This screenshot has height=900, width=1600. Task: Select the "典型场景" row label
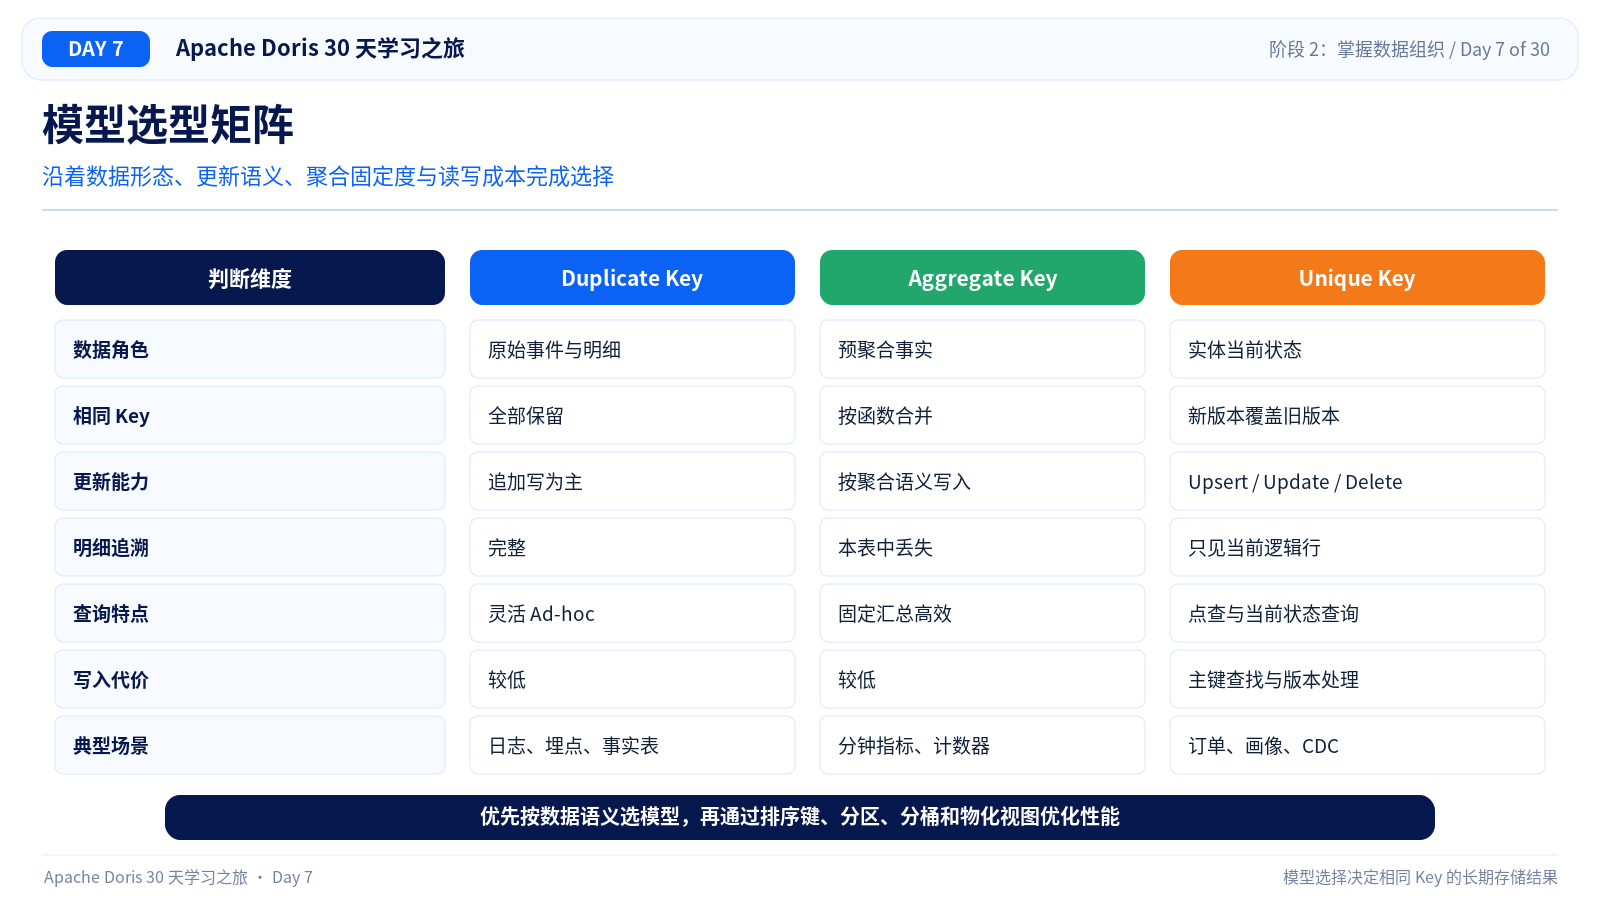tap(250, 745)
